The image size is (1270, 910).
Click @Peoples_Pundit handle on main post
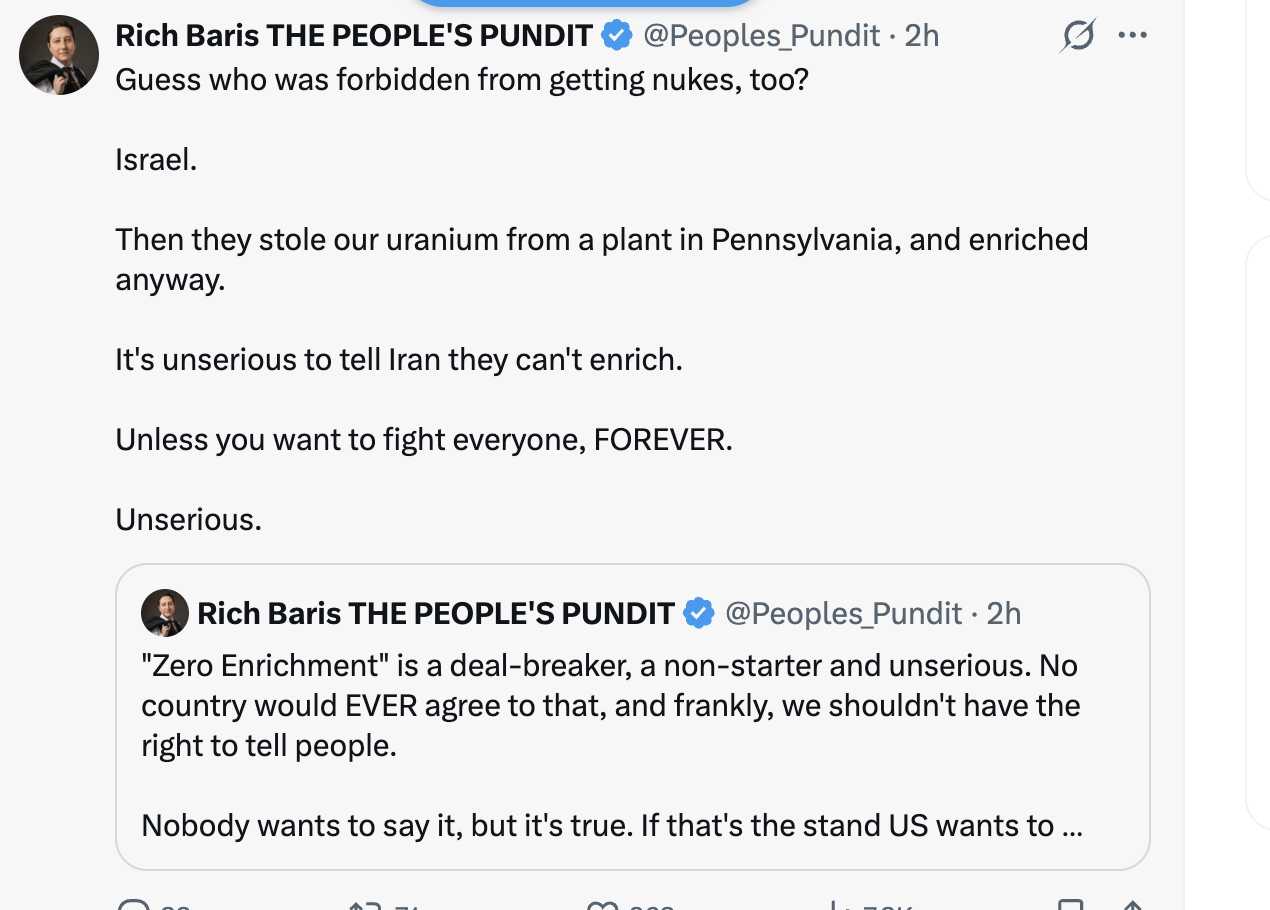(x=763, y=36)
